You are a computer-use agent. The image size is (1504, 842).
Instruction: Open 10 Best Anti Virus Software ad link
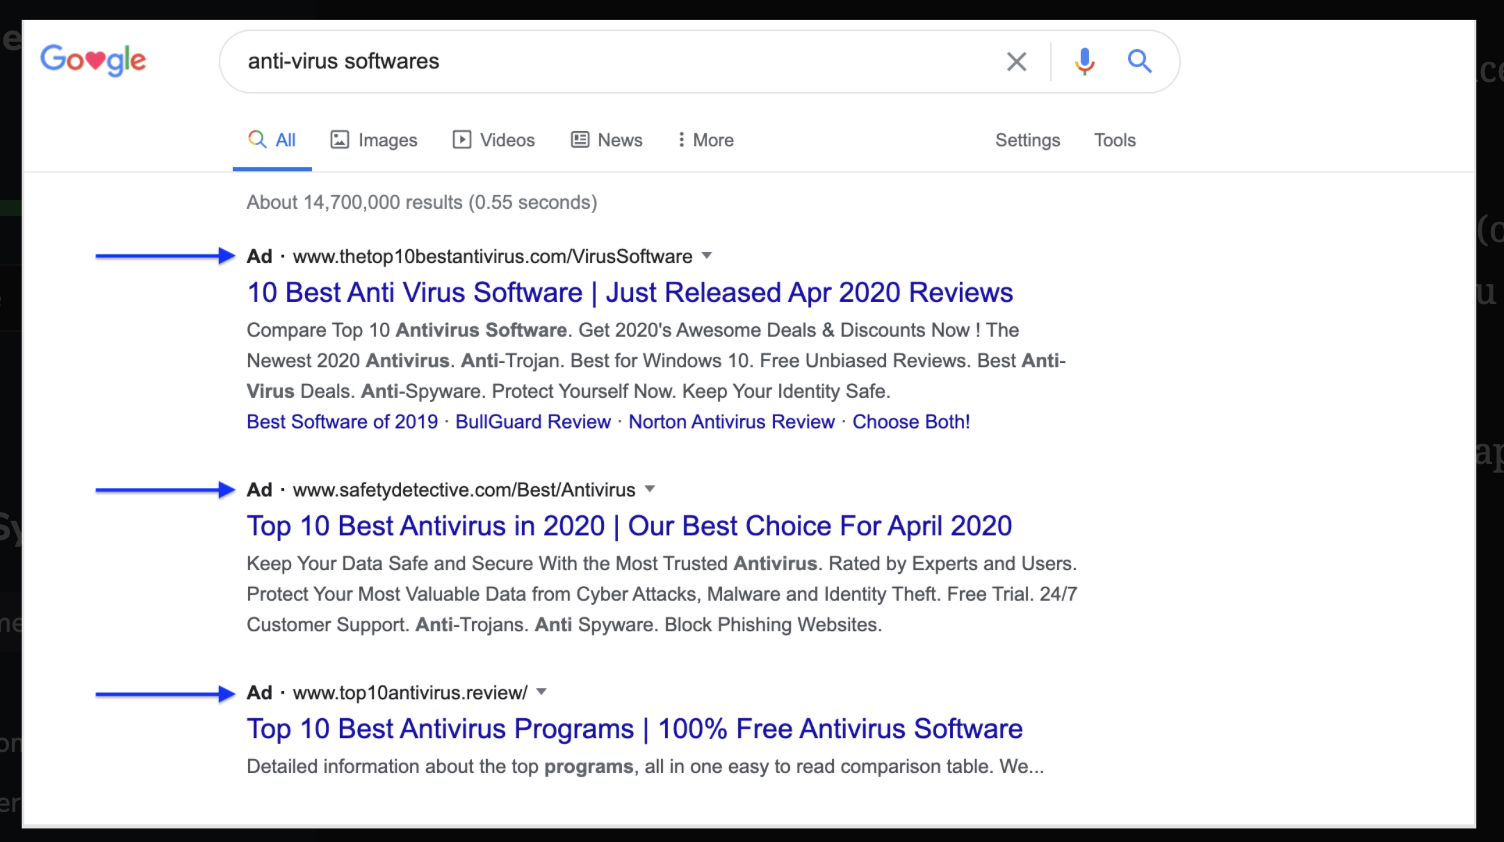630,292
